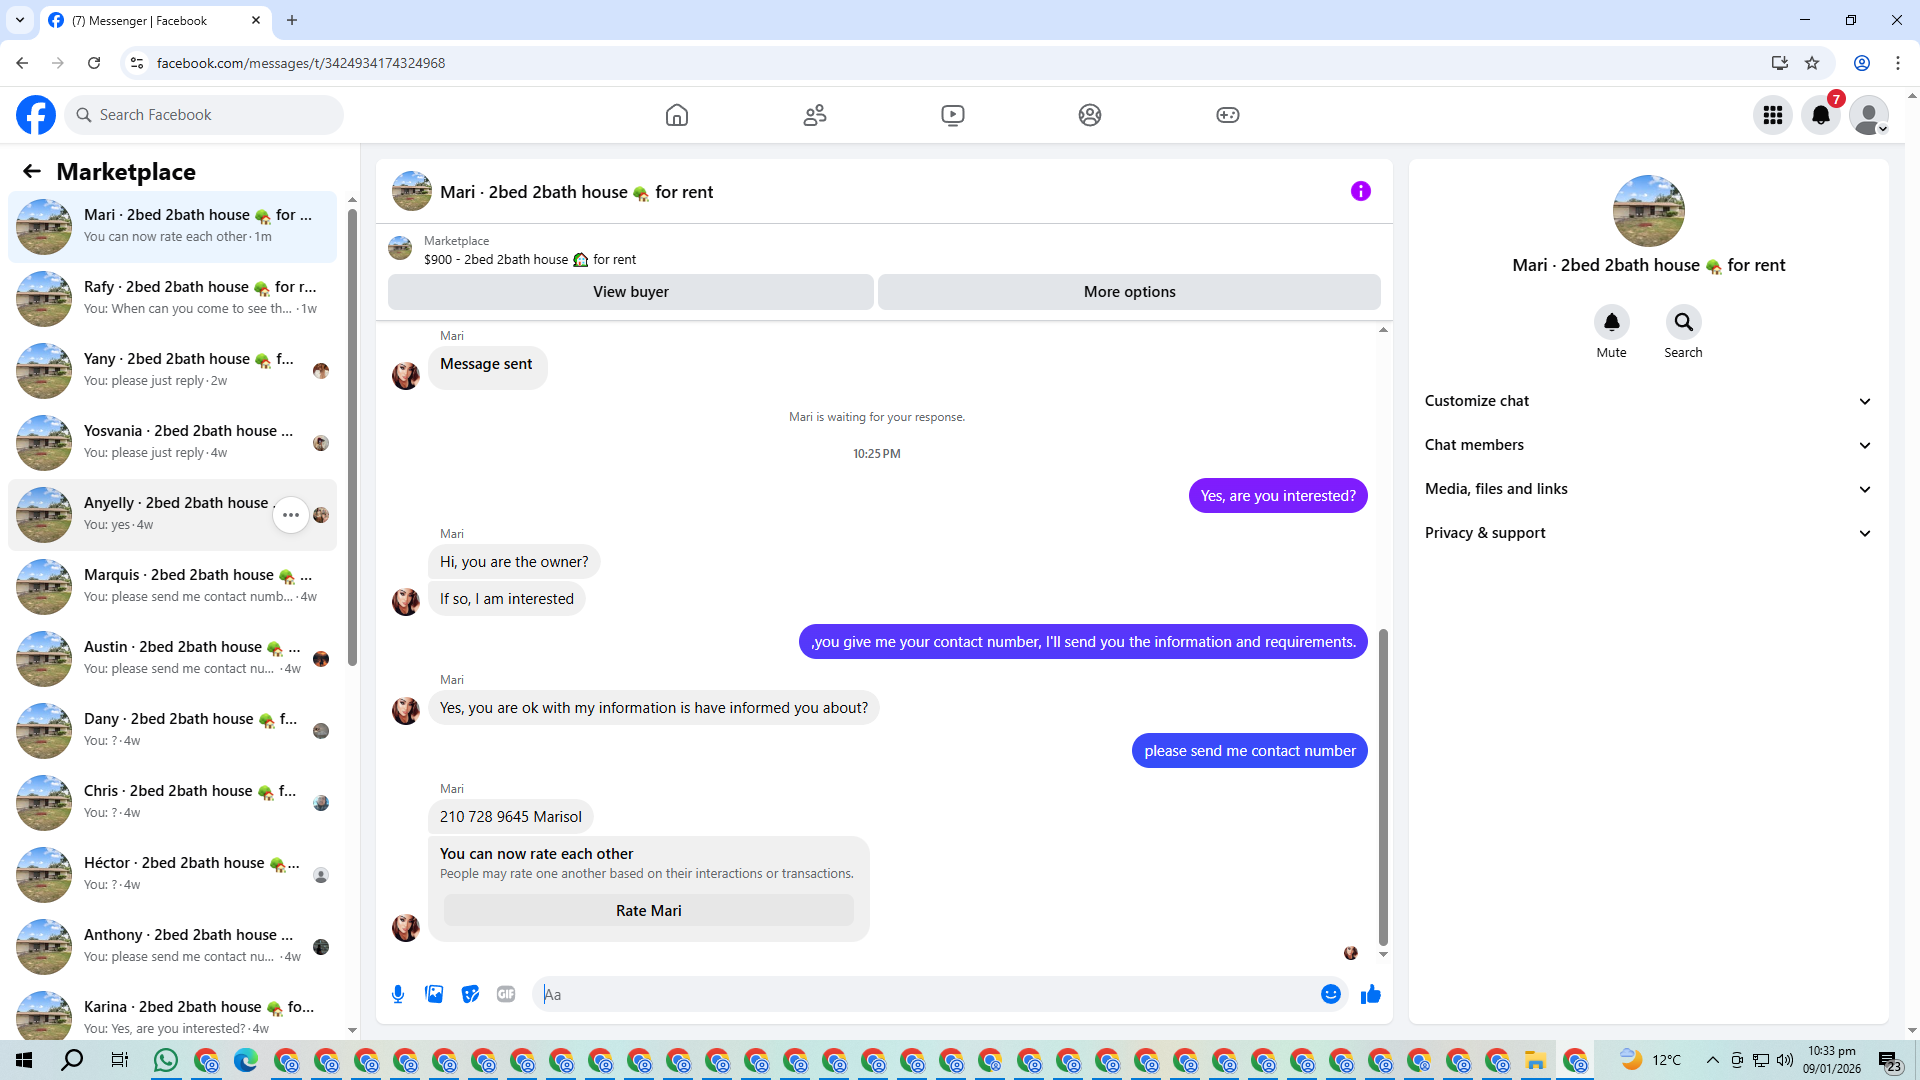
Task: Mute this conversation
Action: click(1611, 323)
